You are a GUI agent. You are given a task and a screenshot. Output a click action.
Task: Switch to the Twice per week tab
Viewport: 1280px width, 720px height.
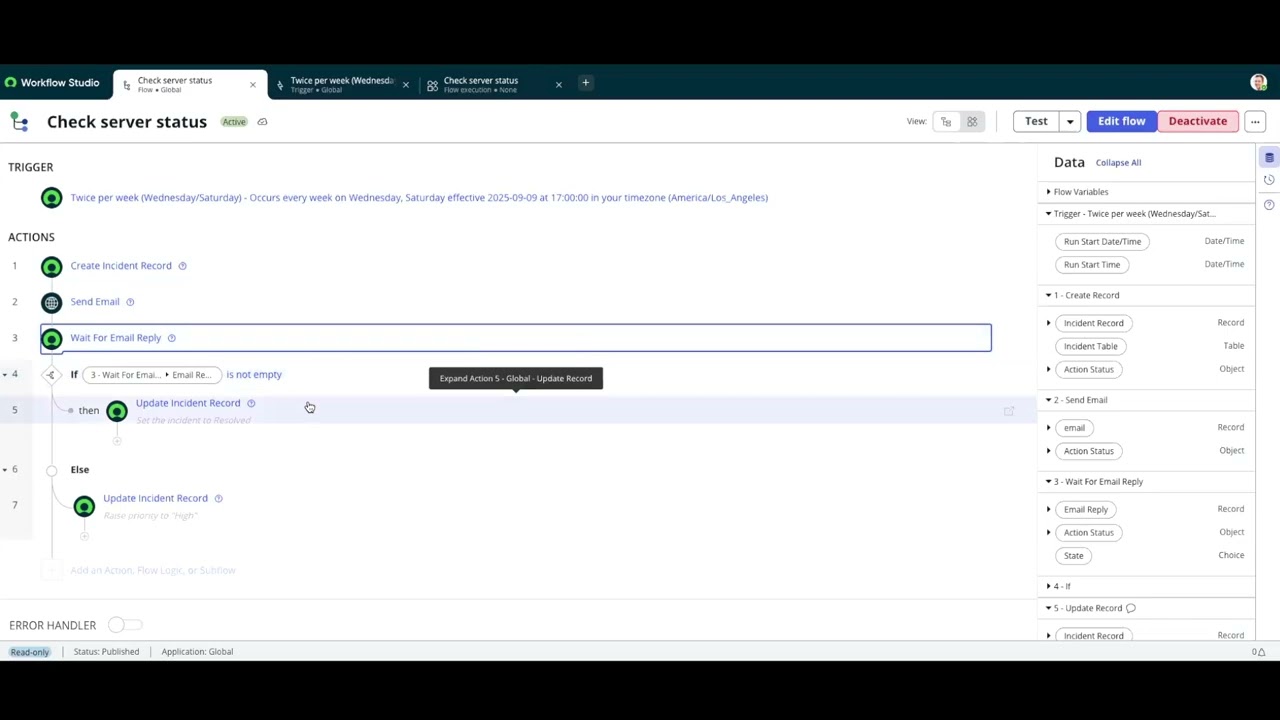point(340,82)
